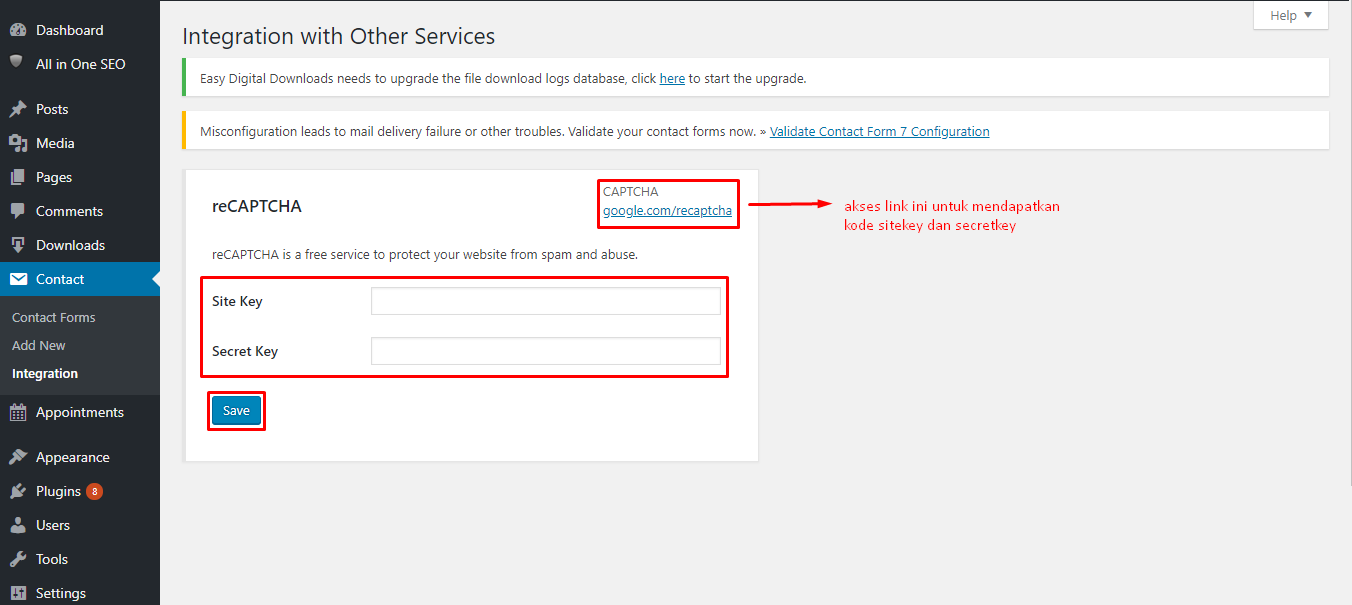This screenshot has width=1352, height=605.
Task: Click the Validate Contact Form 7 Configuration link
Action: click(879, 131)
